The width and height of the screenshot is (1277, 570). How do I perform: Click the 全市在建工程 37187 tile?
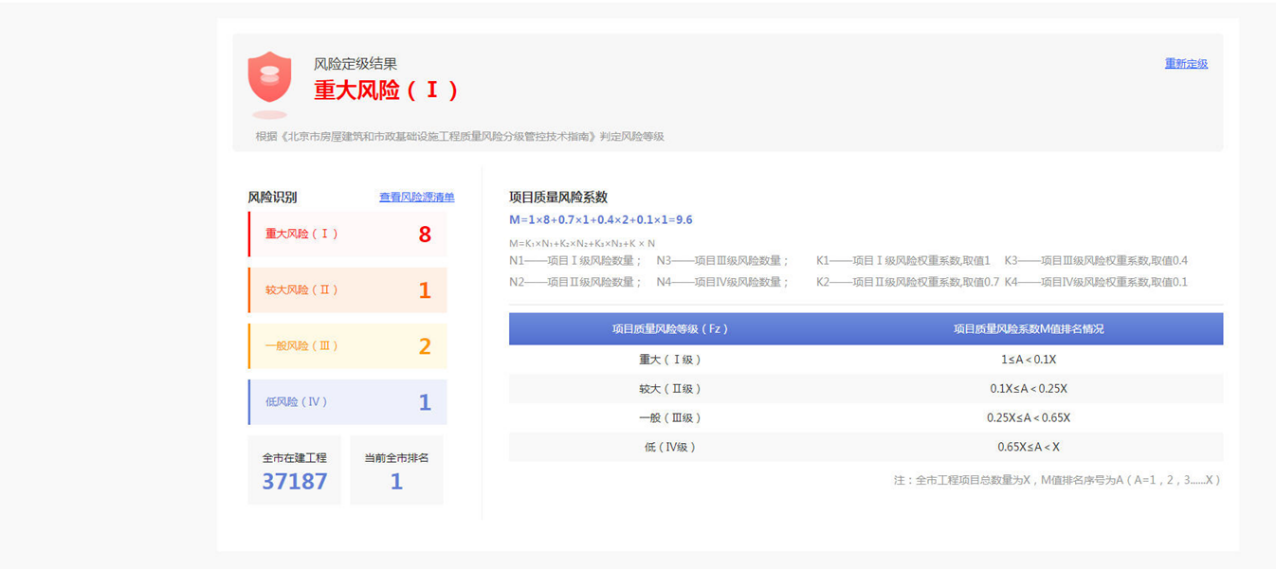point(295,470)
